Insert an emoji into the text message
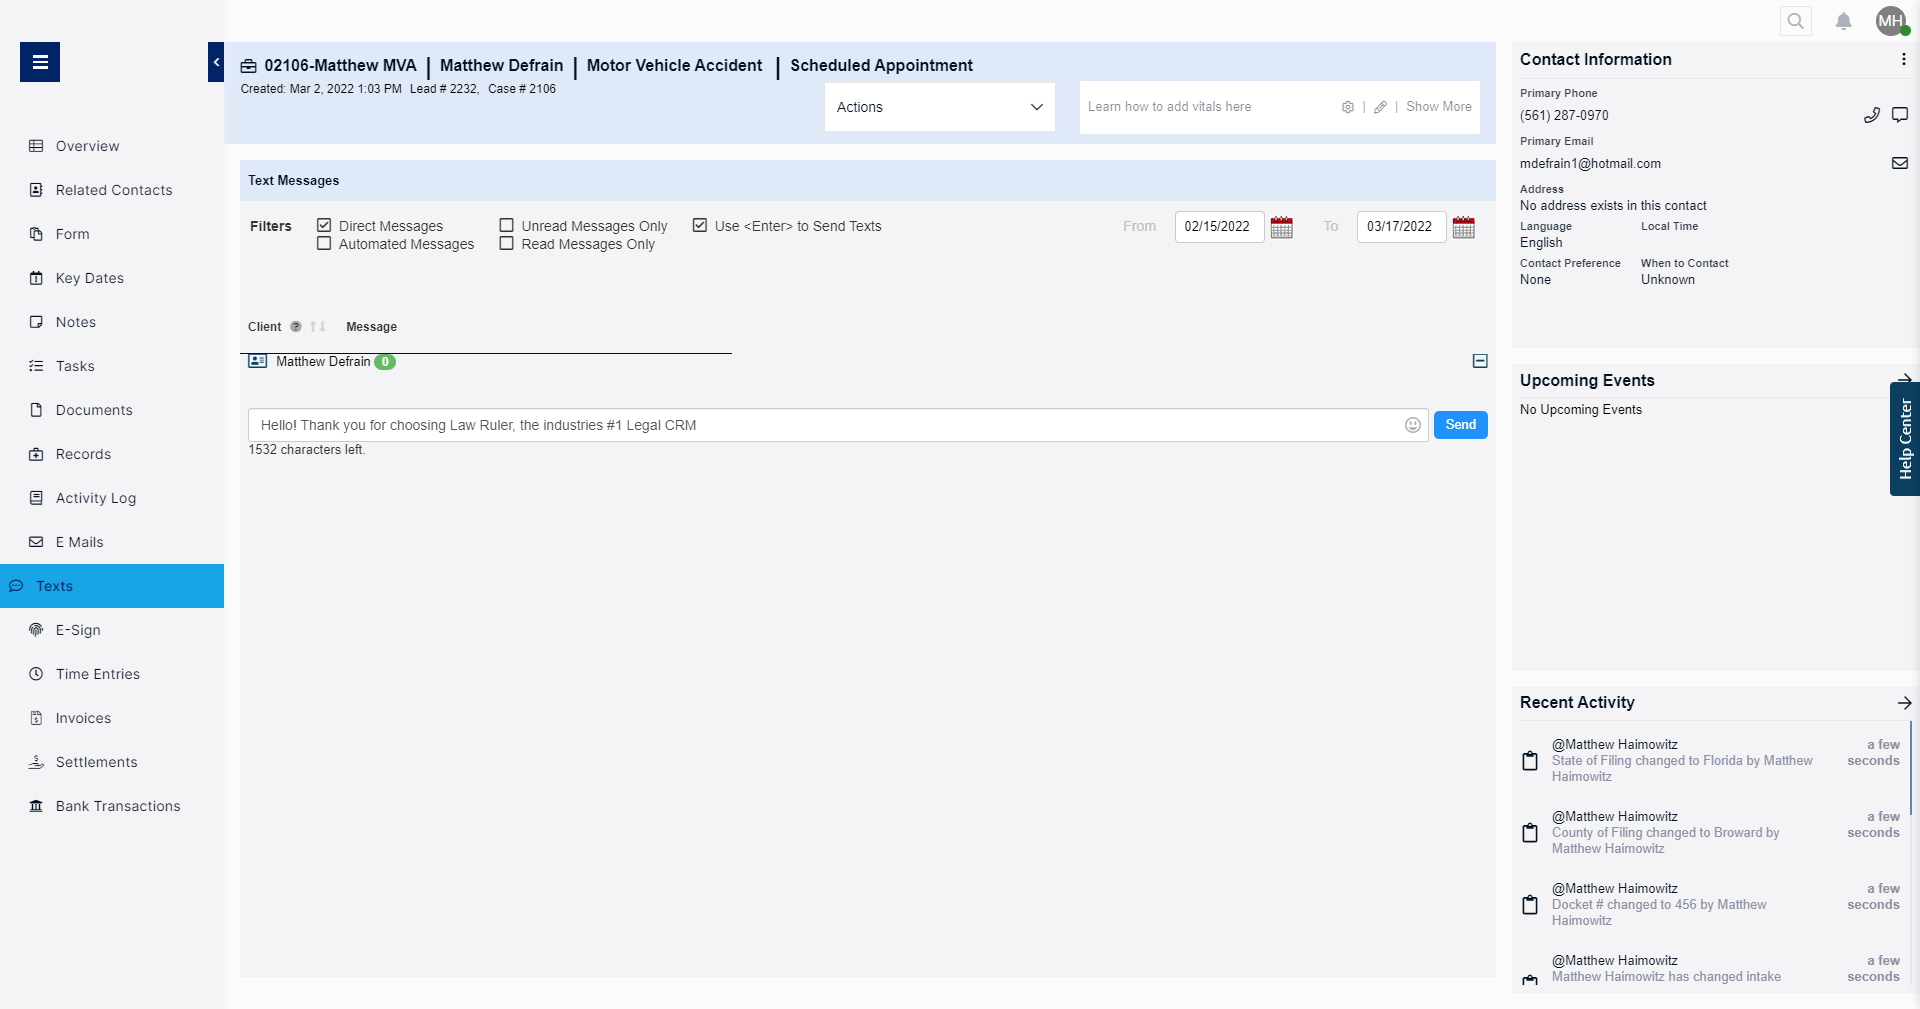The width and height of the screenshot is (1920, 1009). coord(1413,425)
